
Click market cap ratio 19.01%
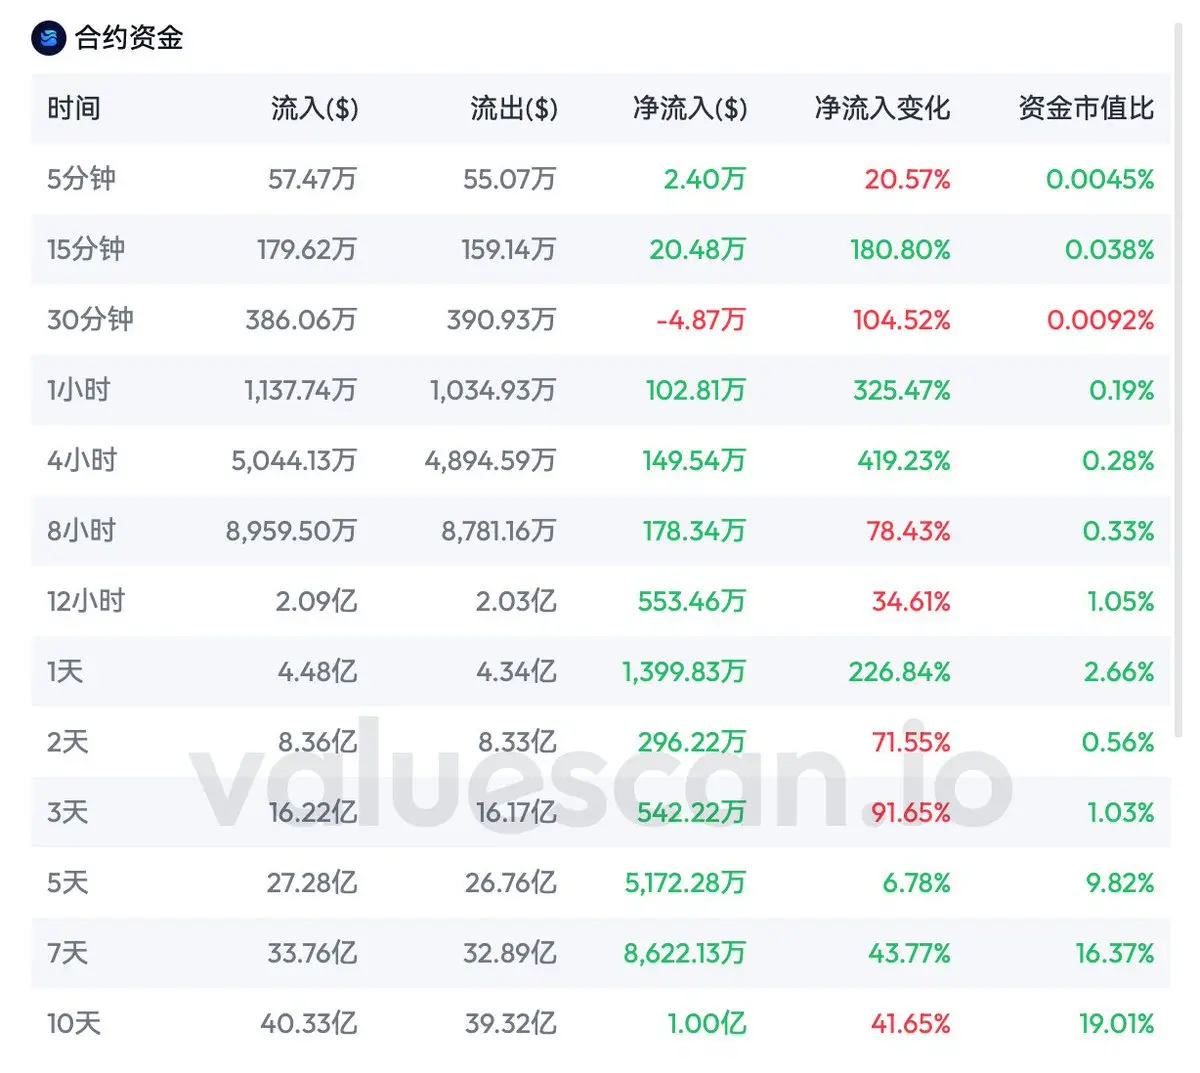[x=1116, y=1023]
